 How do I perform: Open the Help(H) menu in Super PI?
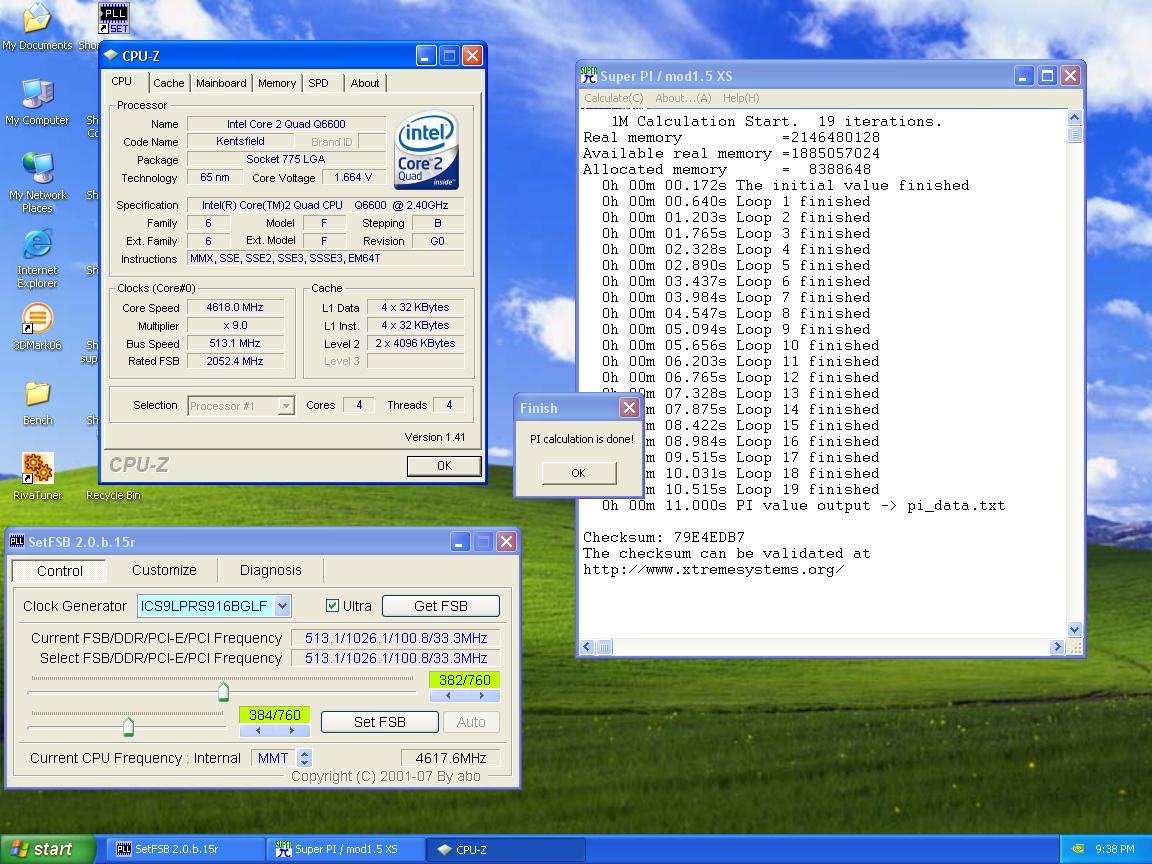pos(741,98)
